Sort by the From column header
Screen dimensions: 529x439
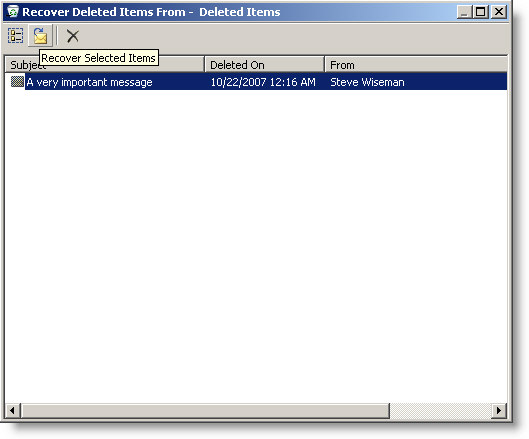coord(416,64)
